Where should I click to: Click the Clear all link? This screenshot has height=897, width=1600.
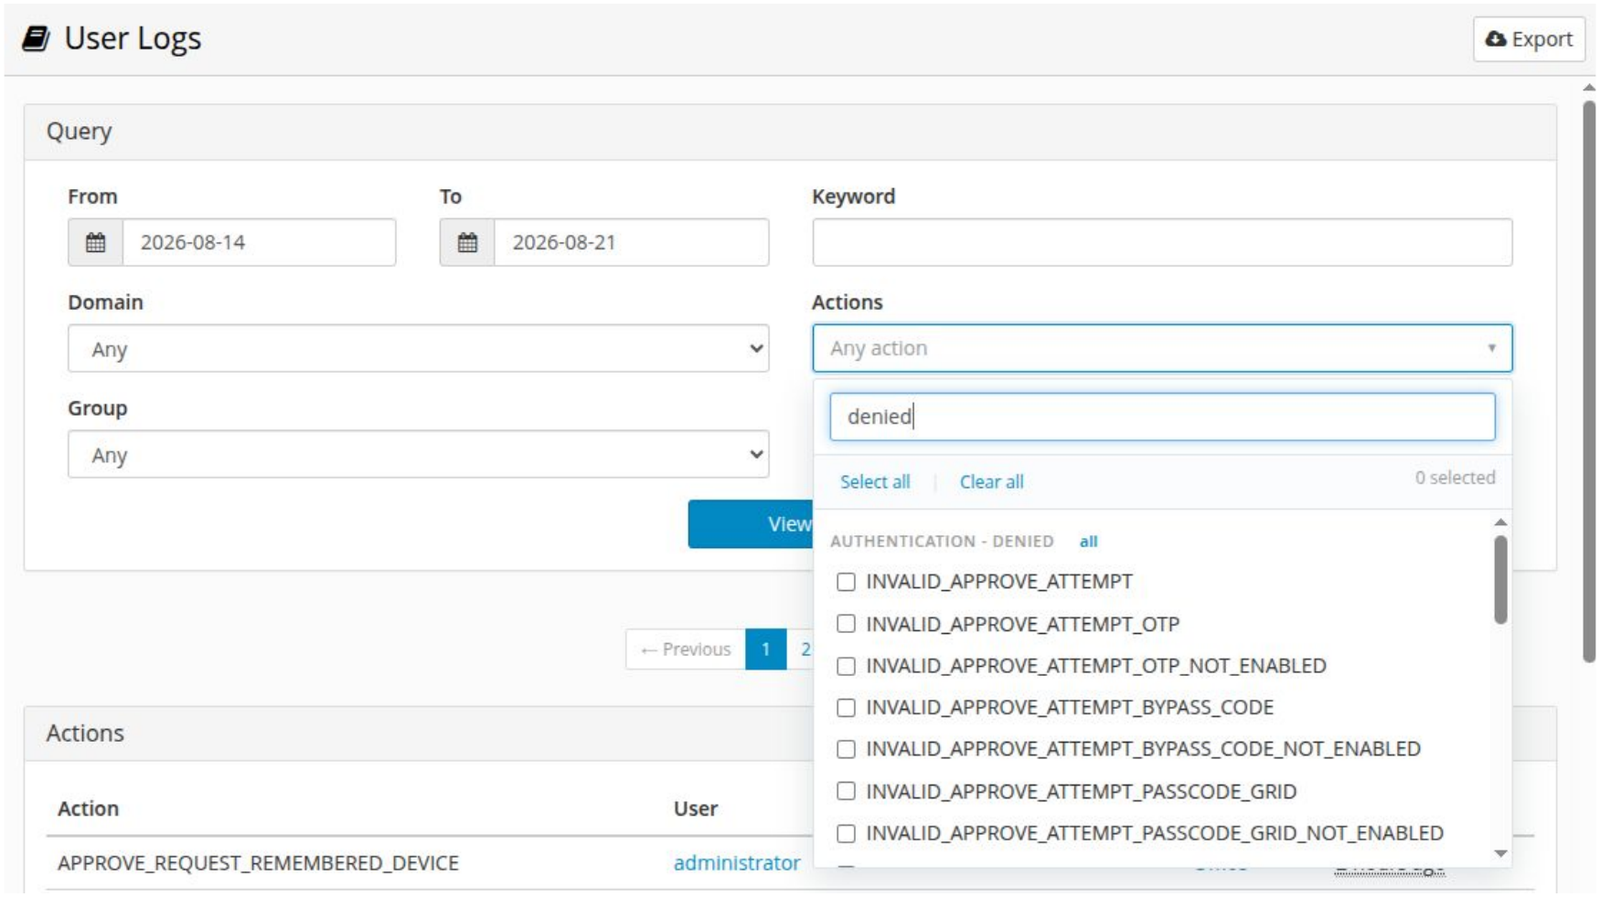pyautogui.click(x=992, y=482)
